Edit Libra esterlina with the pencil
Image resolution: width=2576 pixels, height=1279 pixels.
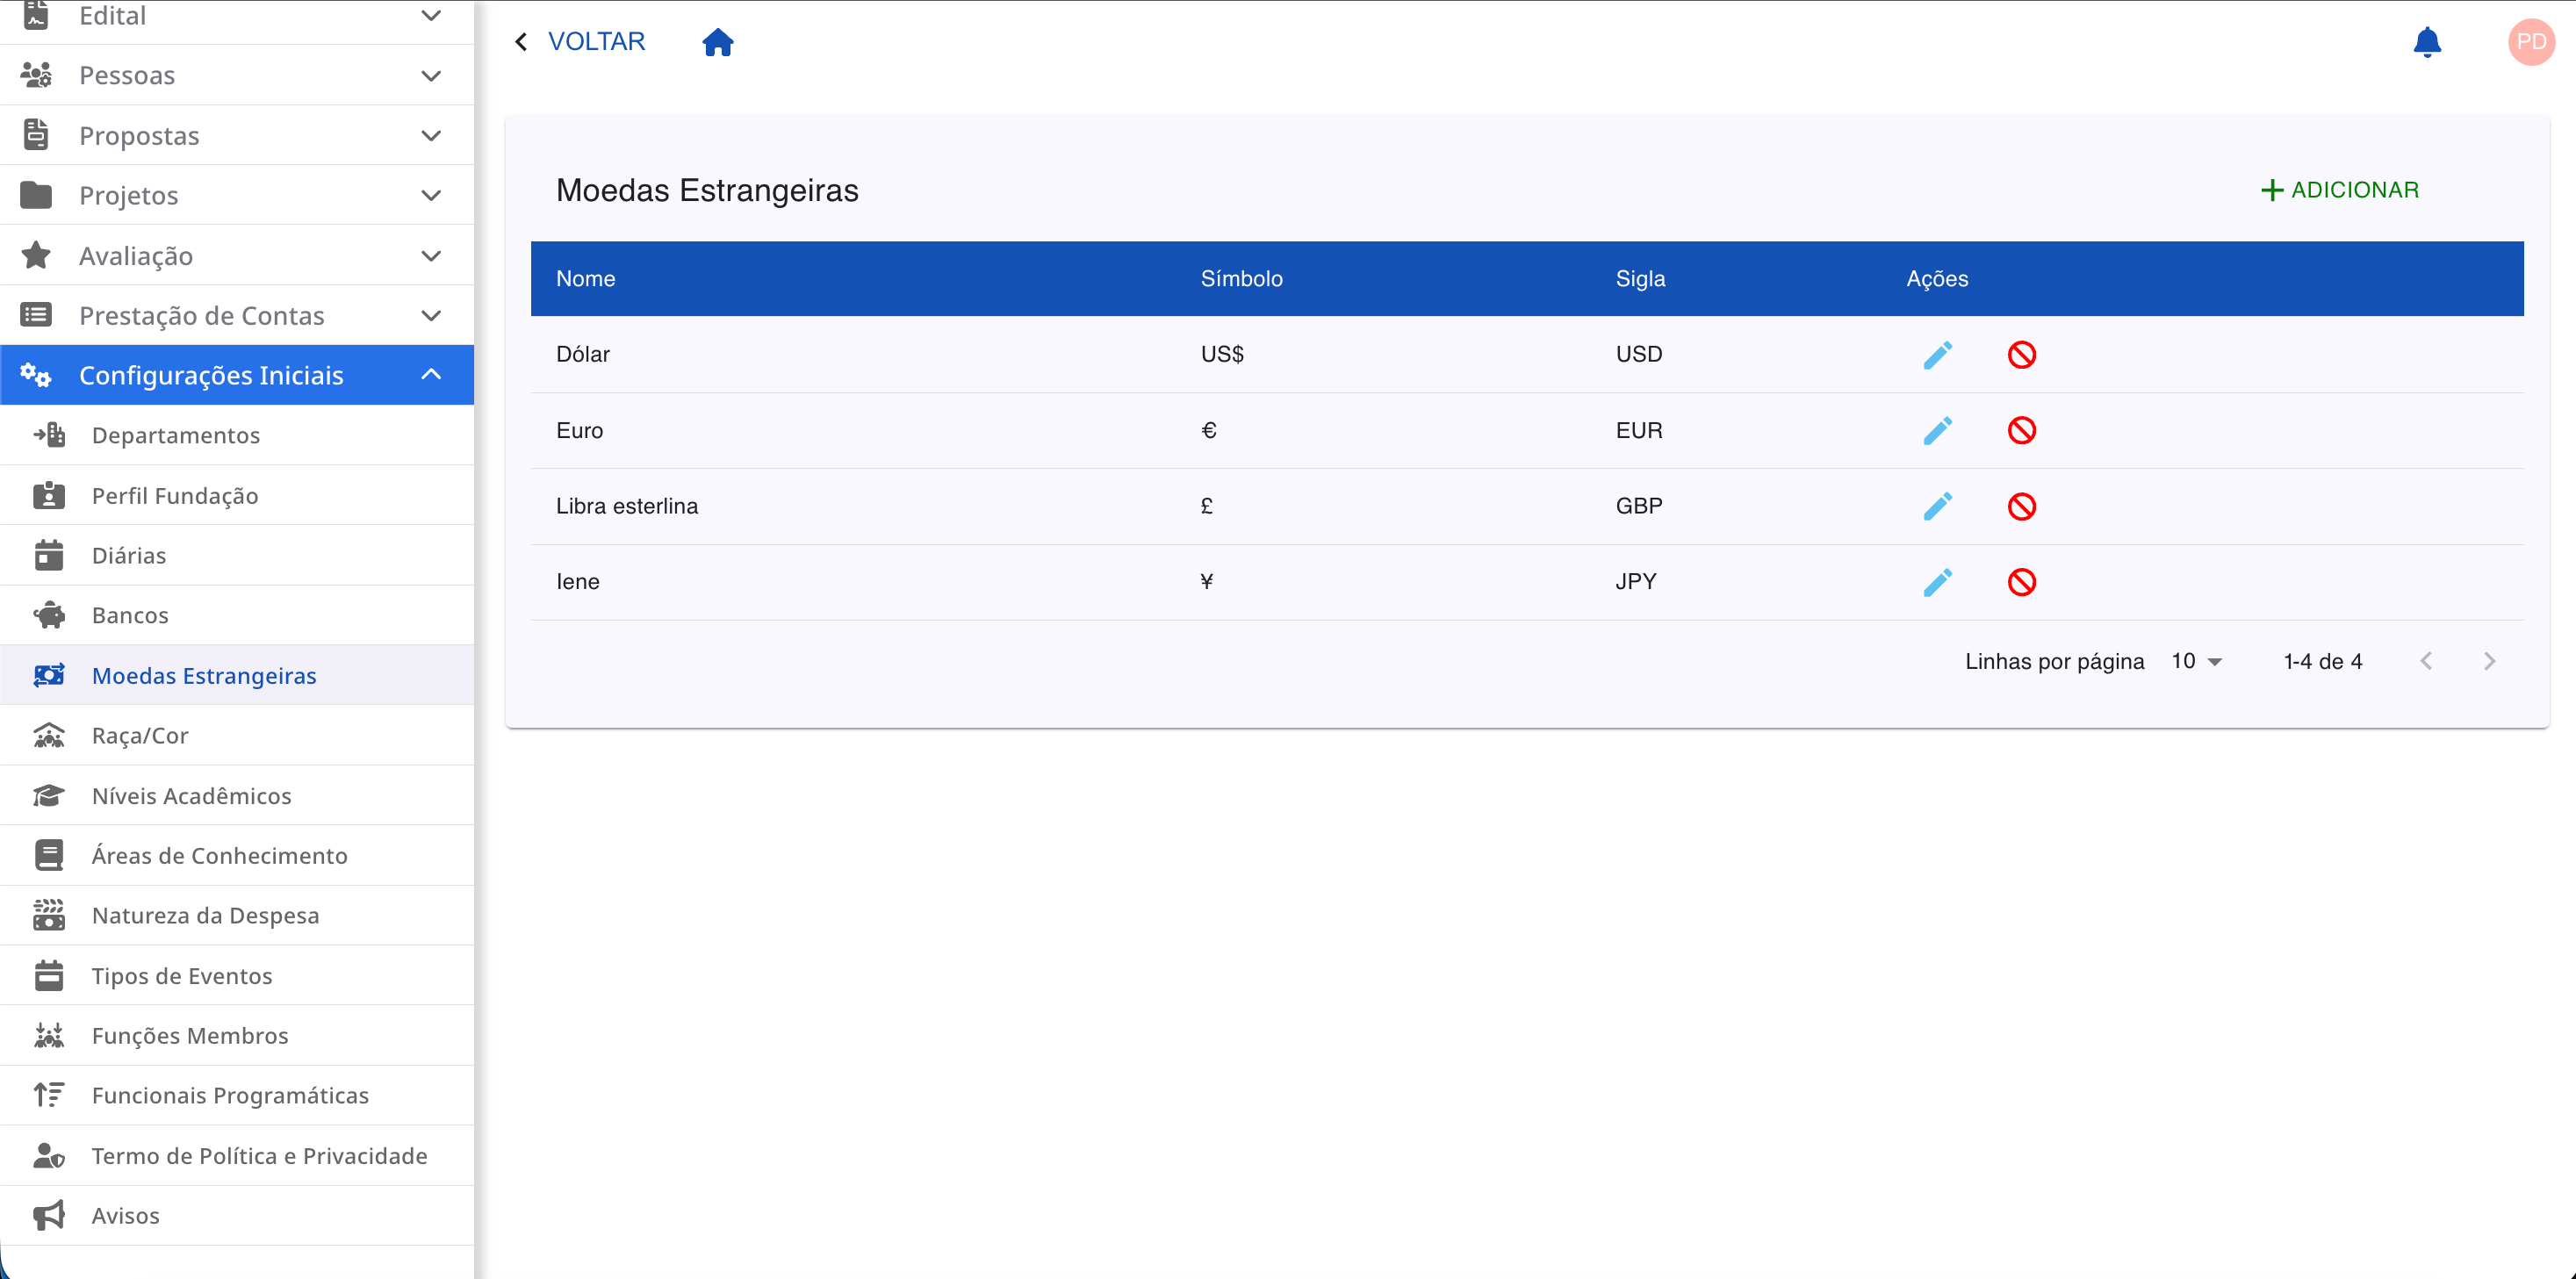pos(1937,507)
